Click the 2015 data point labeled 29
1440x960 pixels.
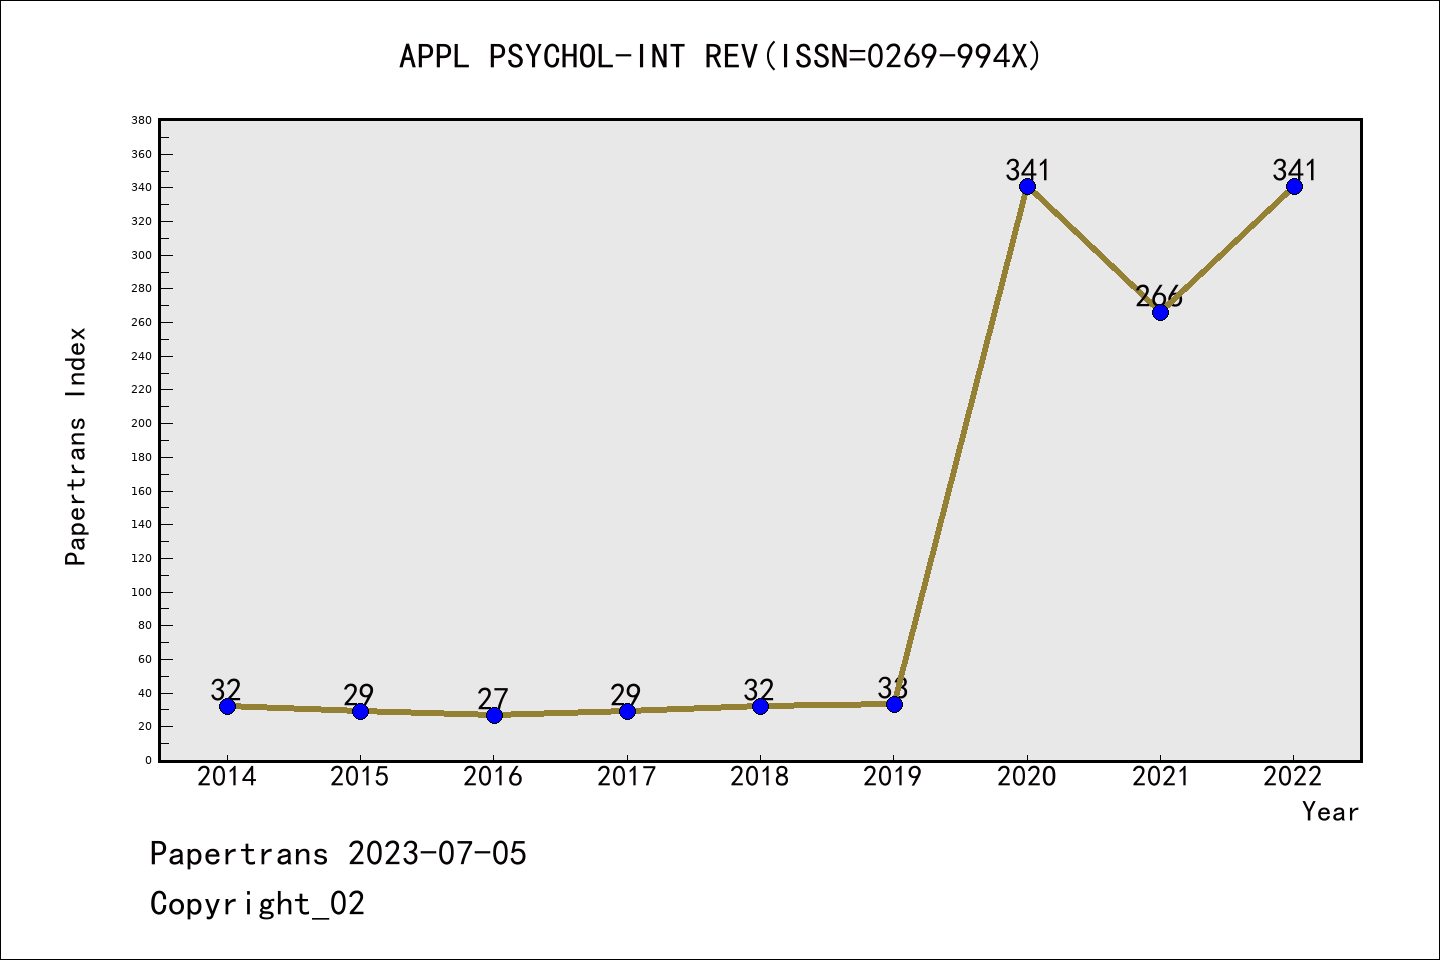(360, 711)
